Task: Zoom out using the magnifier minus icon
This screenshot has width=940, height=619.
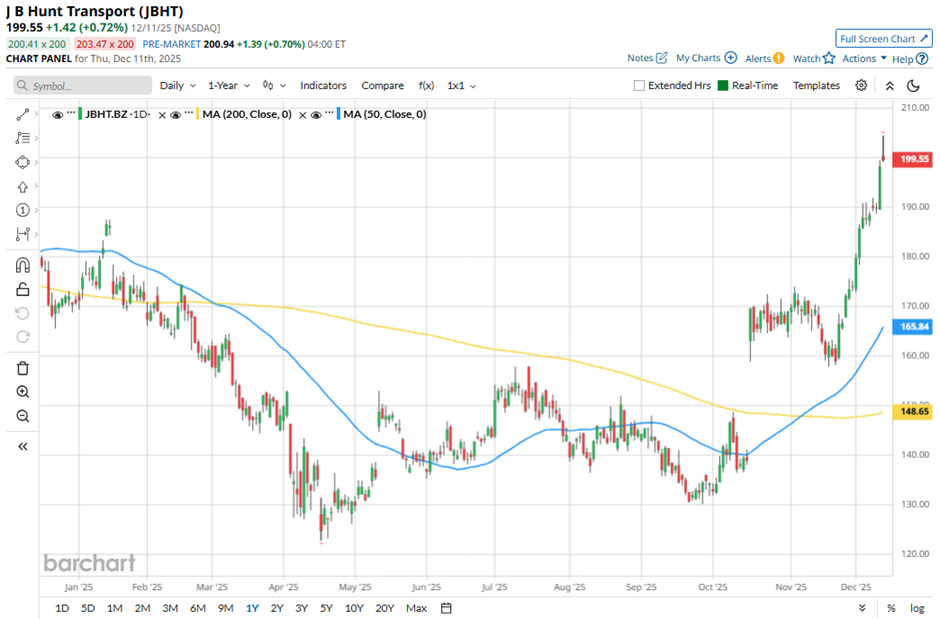Action: (22, 416)
